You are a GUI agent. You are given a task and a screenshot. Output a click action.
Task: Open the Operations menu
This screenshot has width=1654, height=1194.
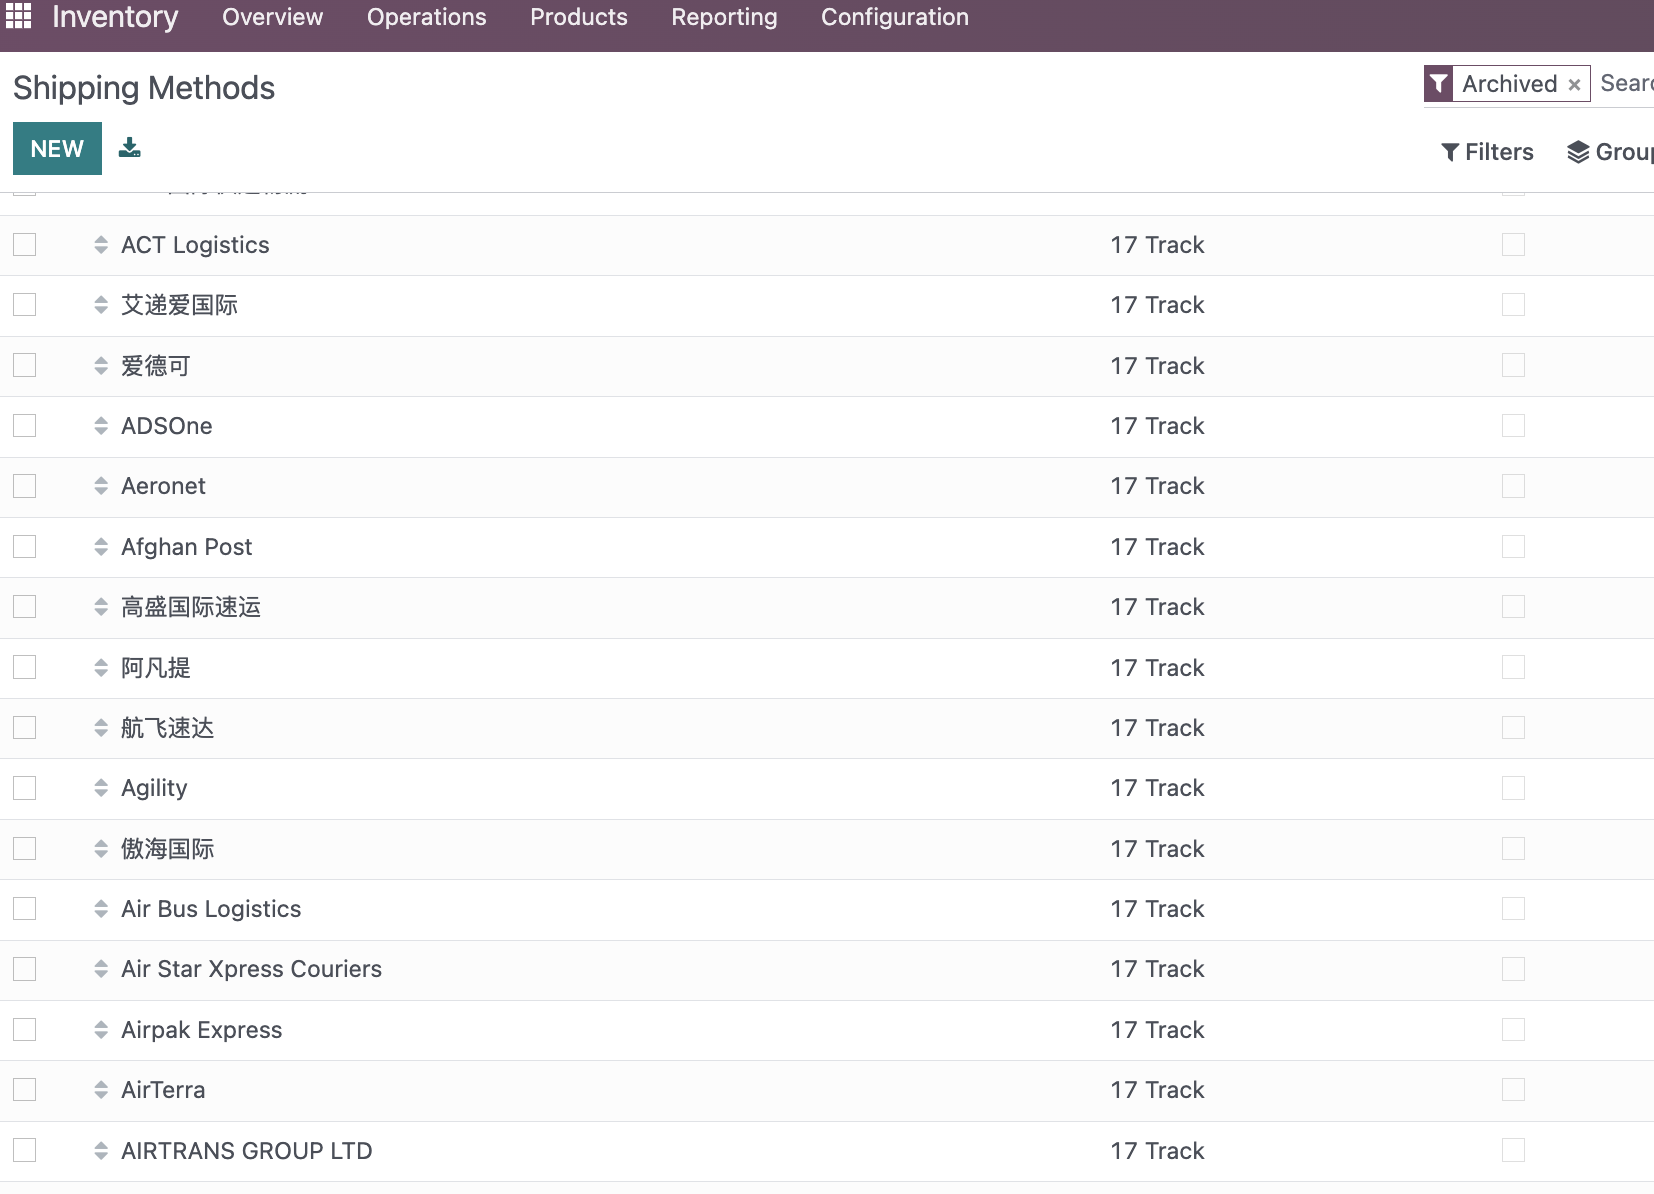point(427,17)
